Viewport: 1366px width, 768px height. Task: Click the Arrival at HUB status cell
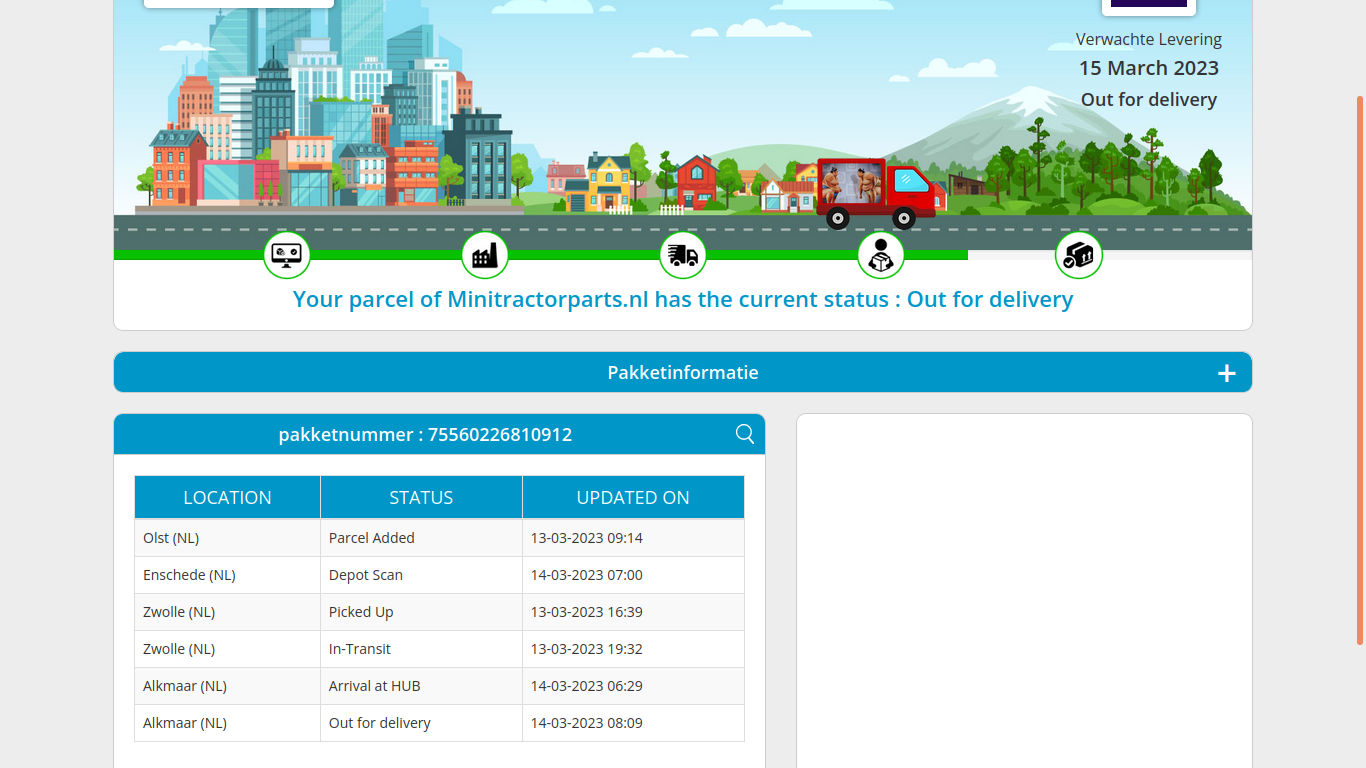coord(421,686)
